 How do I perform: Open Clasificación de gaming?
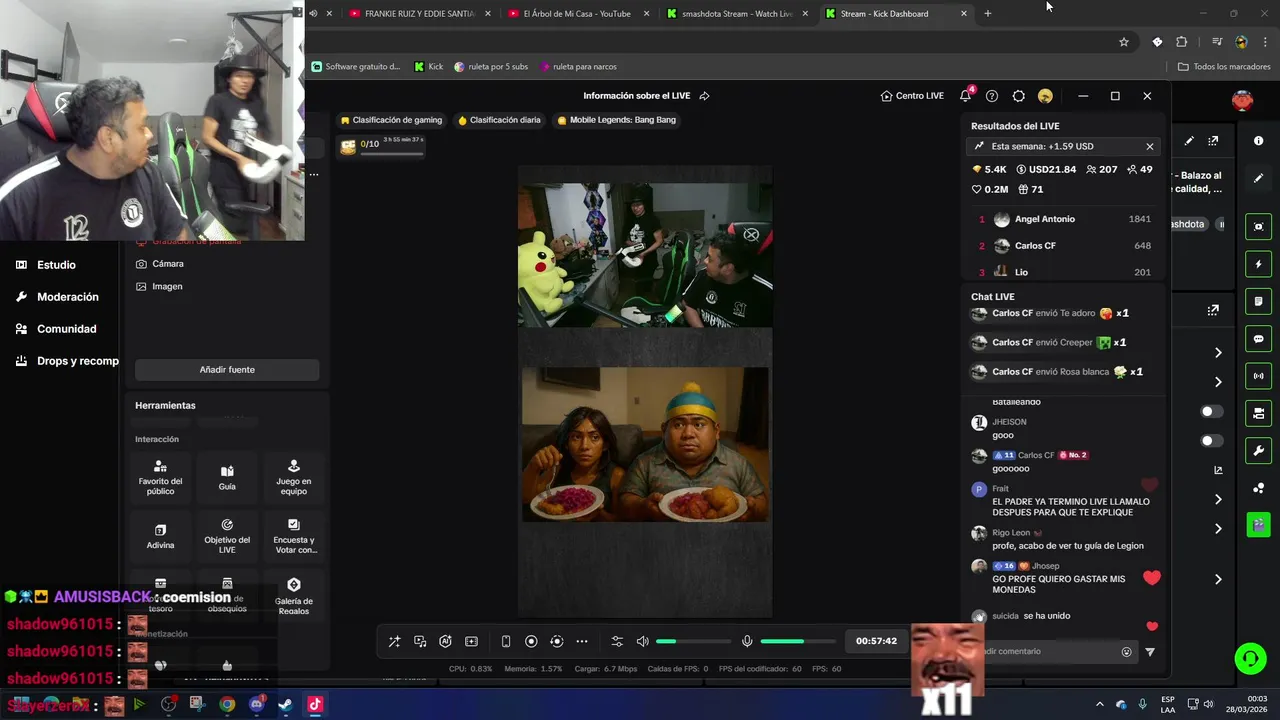[391, 120]
